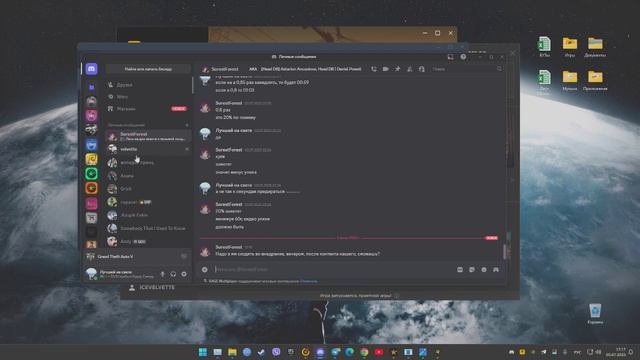Open the Discord inbox icon in title bar
The height and width of the screenshot is (360, 640).
[x=451, y=57]
